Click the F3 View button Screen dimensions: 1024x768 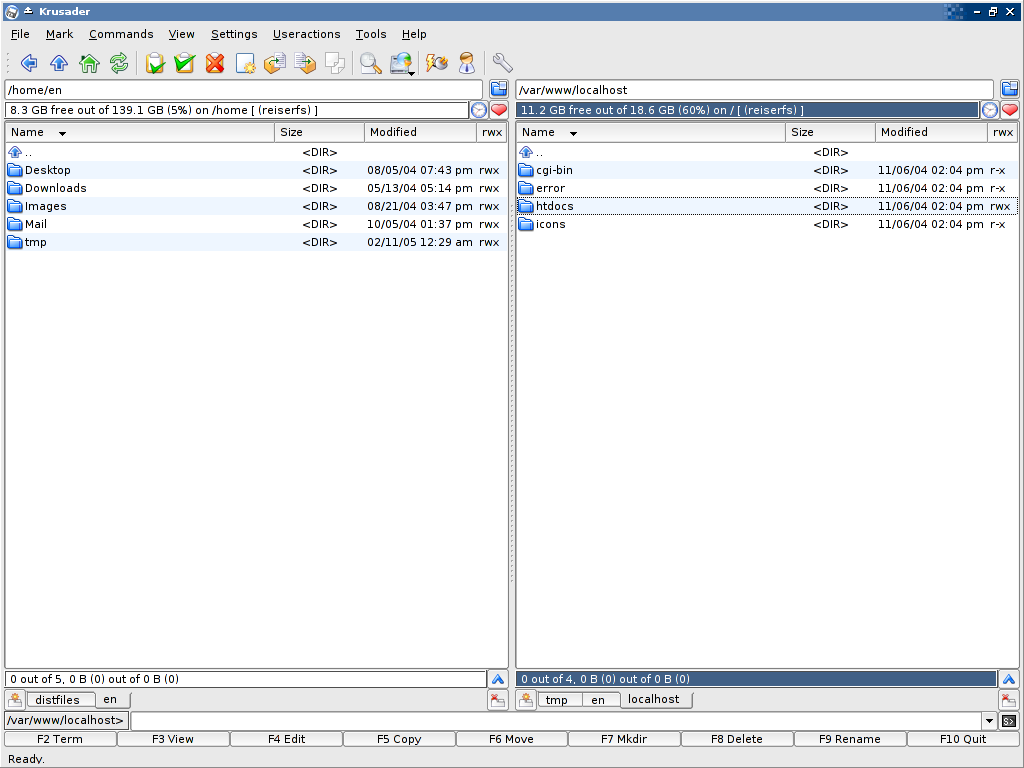(x=173, y=739)
